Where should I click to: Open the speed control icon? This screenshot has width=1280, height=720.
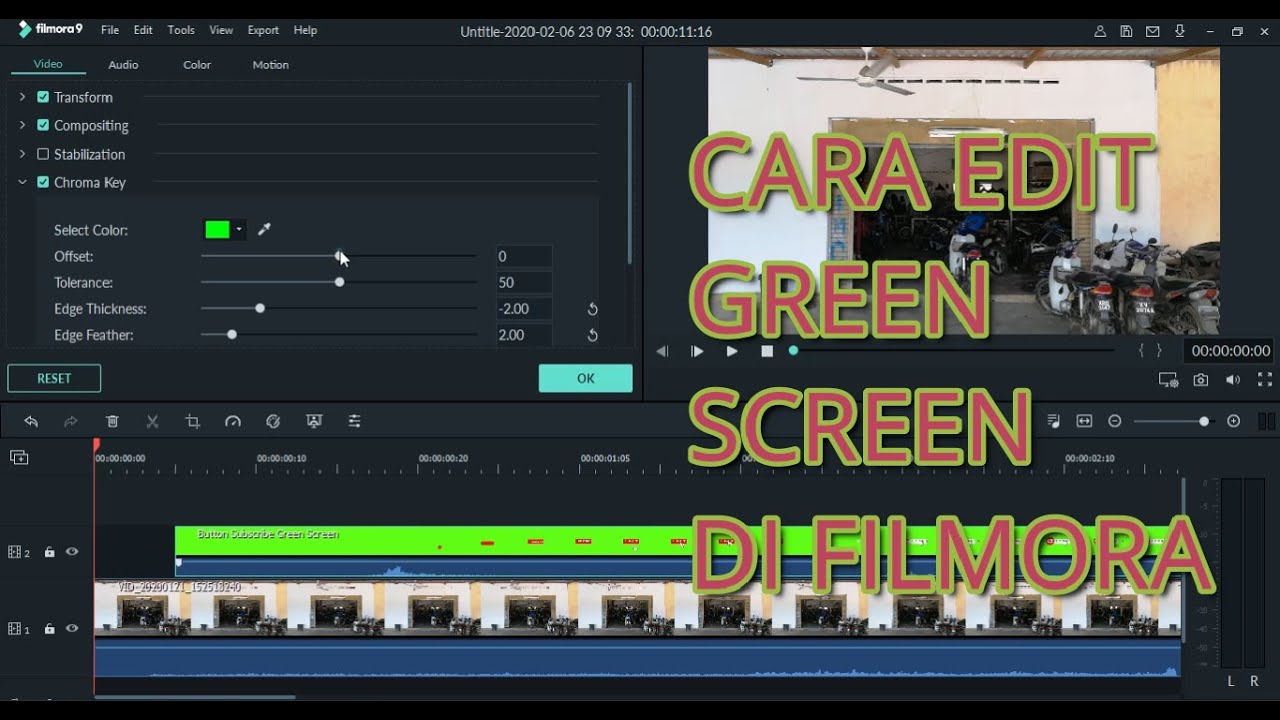233,422
